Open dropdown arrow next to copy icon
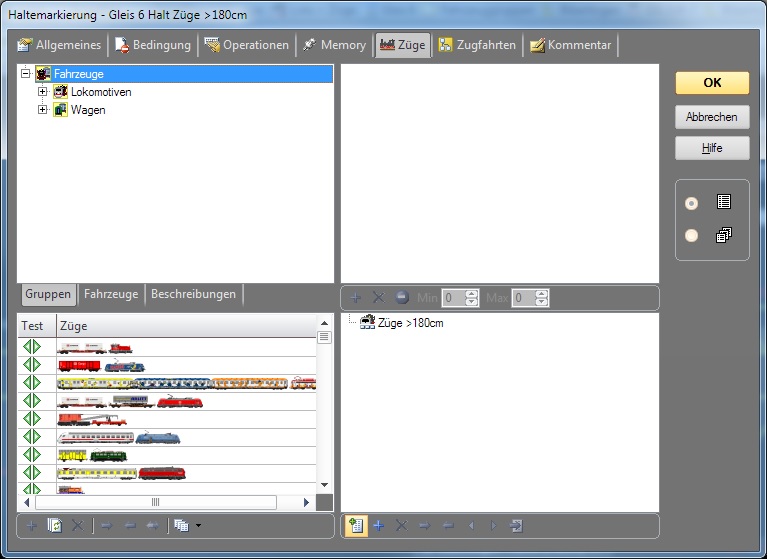This screenshot has width=767, height=559. [x=199, y=525]
